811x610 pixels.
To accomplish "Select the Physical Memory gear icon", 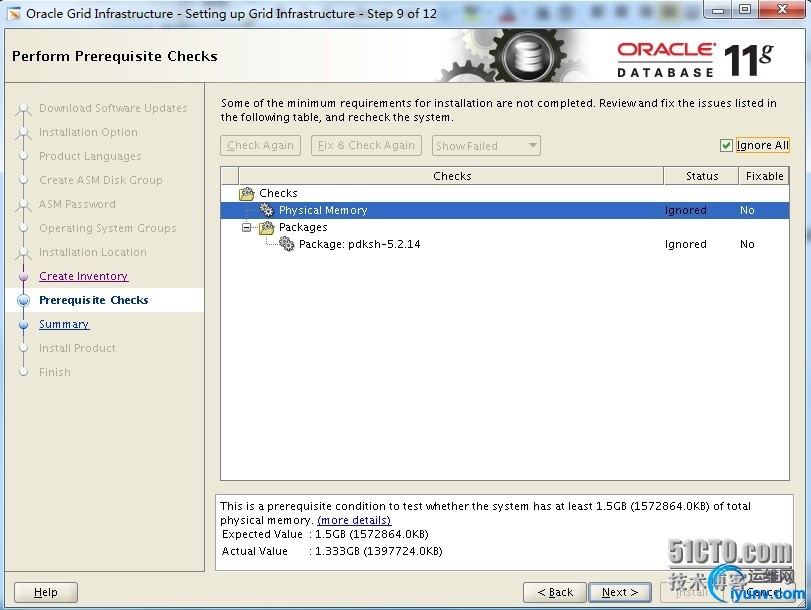I will pos(266,210).
